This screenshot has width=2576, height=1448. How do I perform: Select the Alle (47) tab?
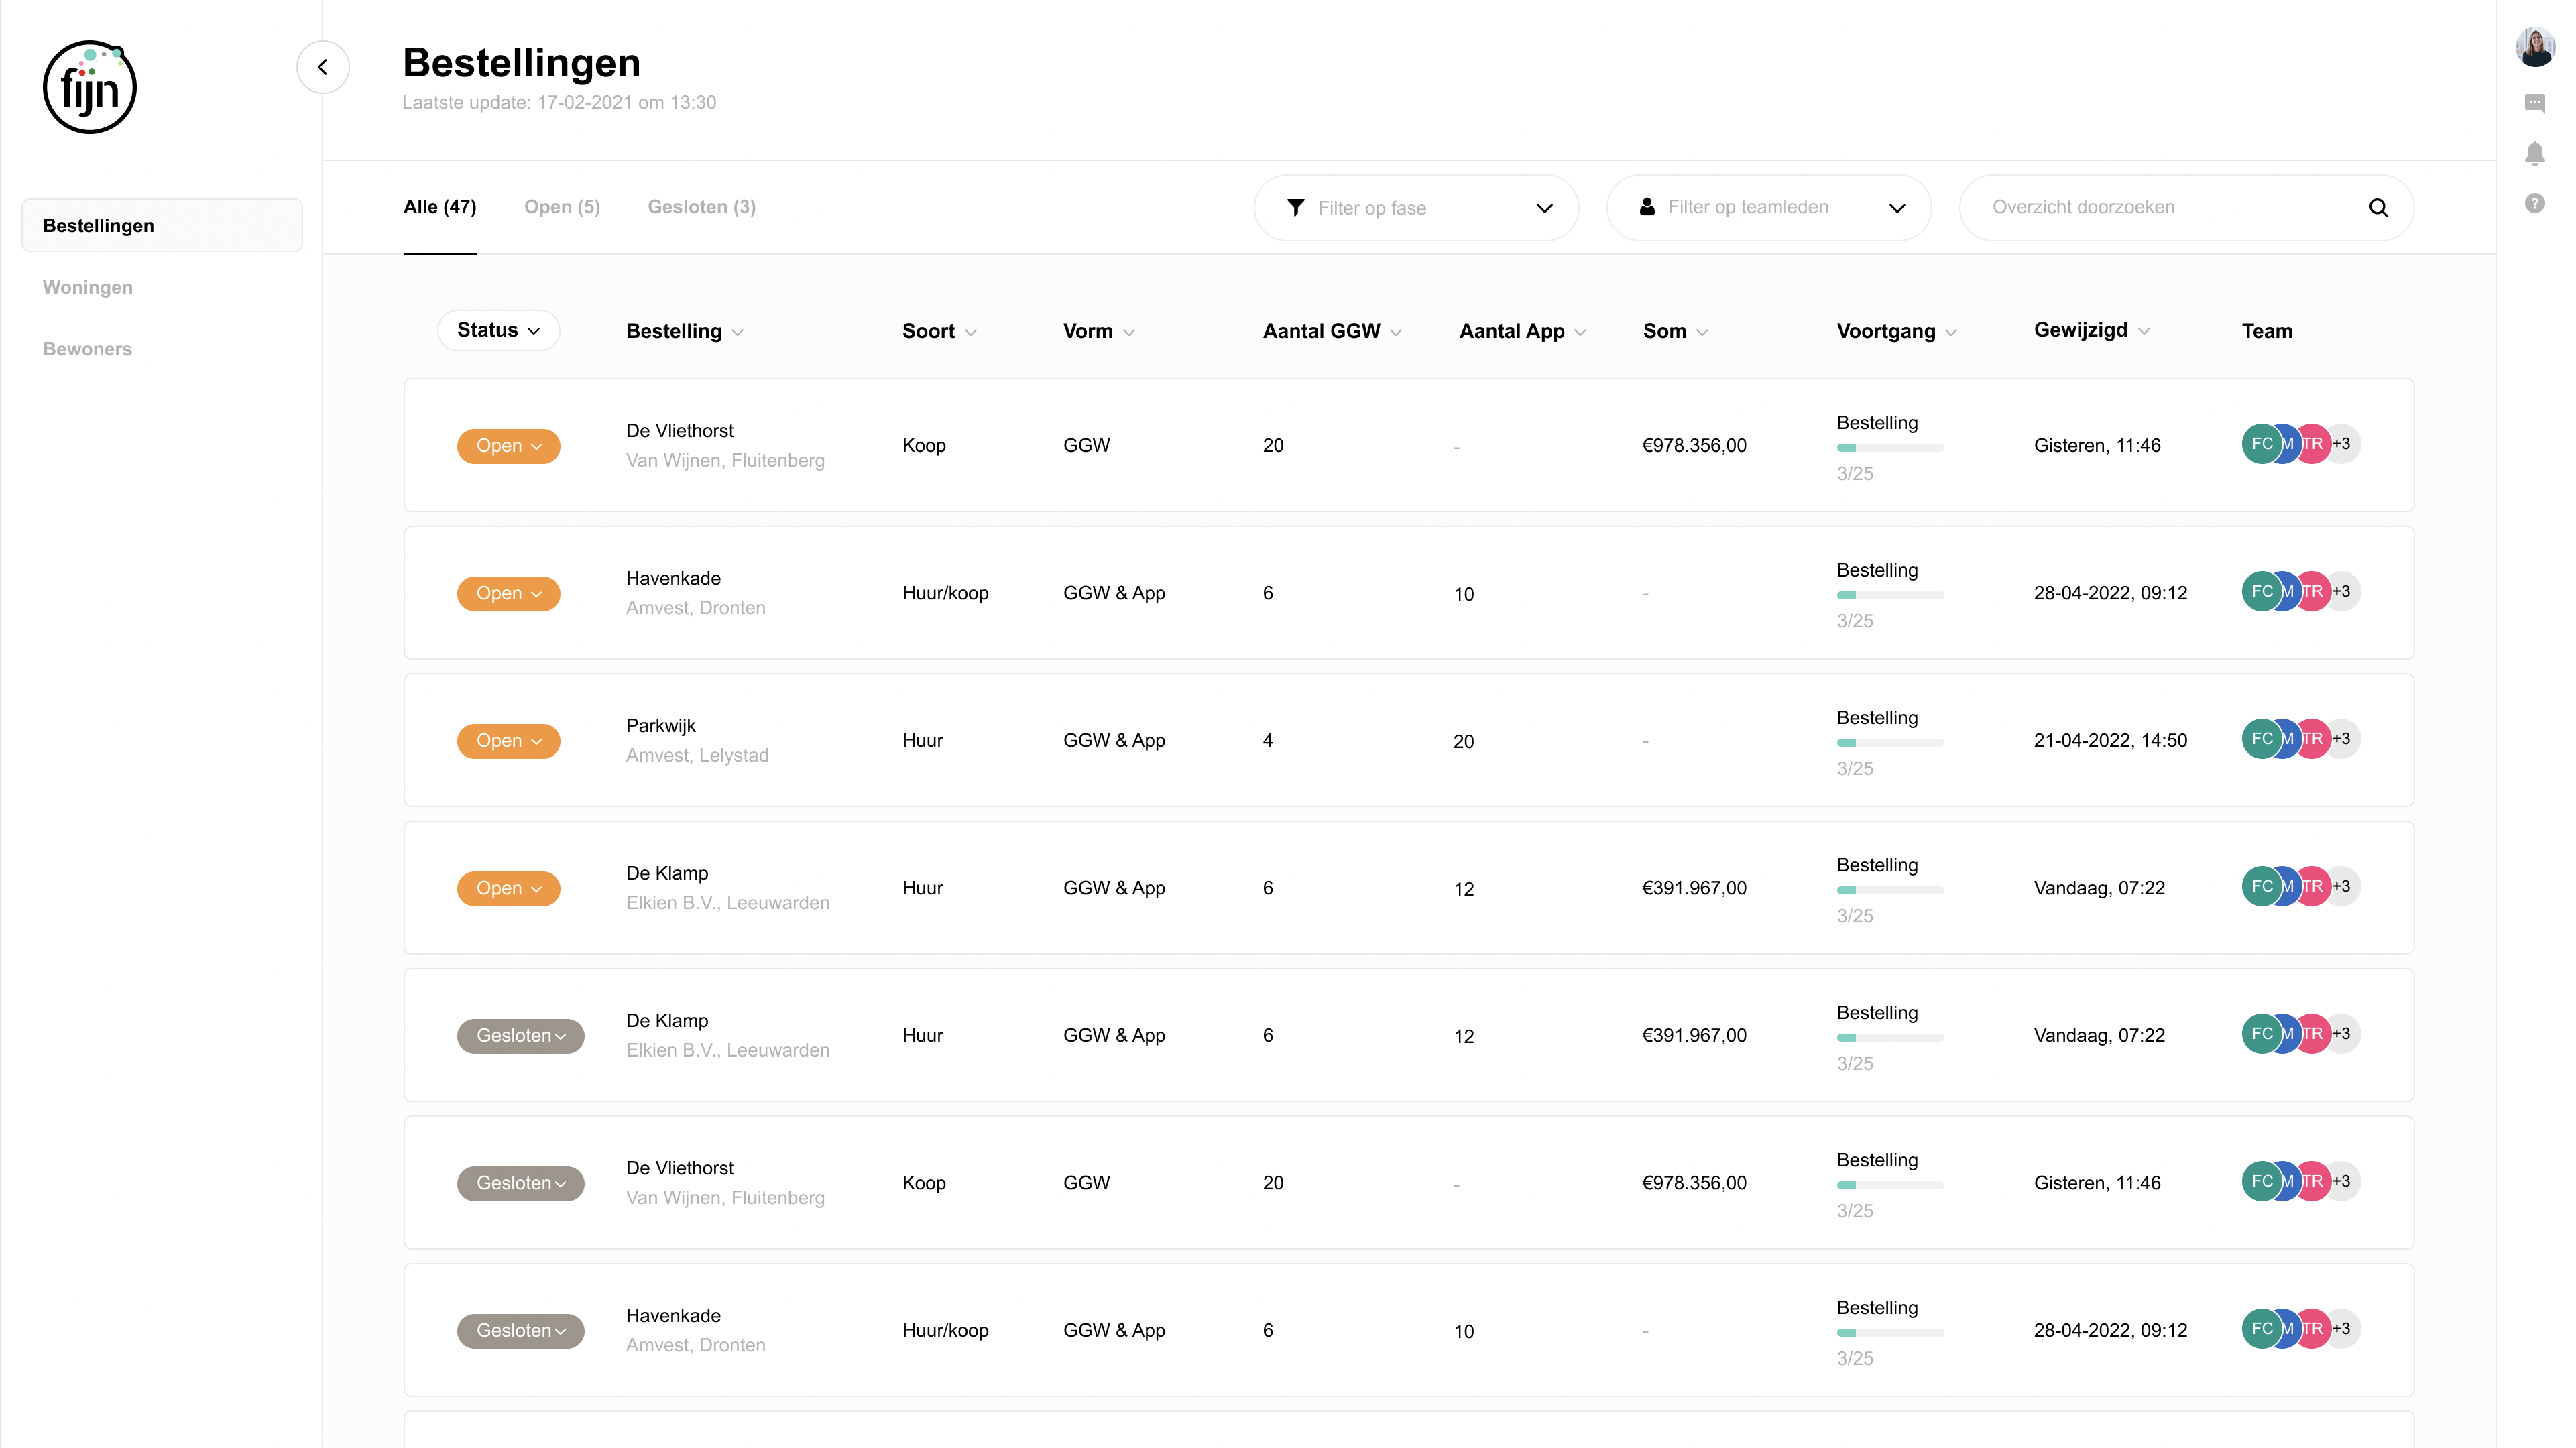[440, 207]
